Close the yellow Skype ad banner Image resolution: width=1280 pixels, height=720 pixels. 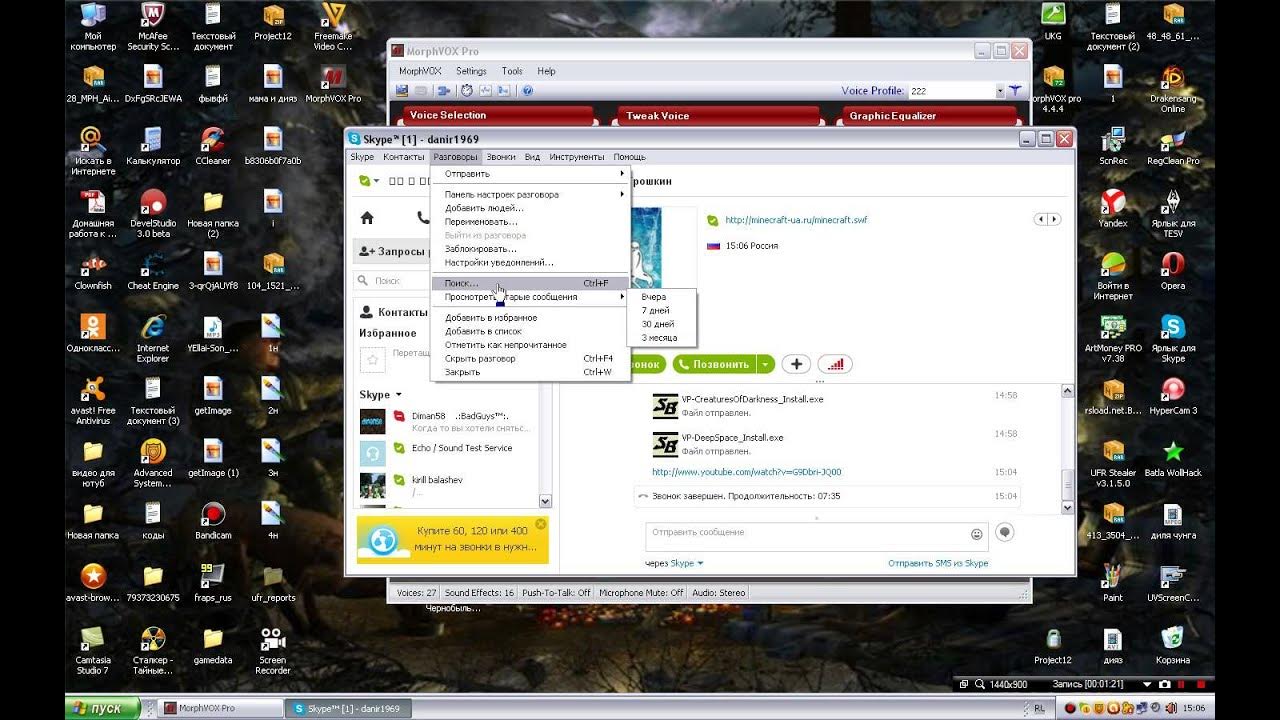coord(541,524)
